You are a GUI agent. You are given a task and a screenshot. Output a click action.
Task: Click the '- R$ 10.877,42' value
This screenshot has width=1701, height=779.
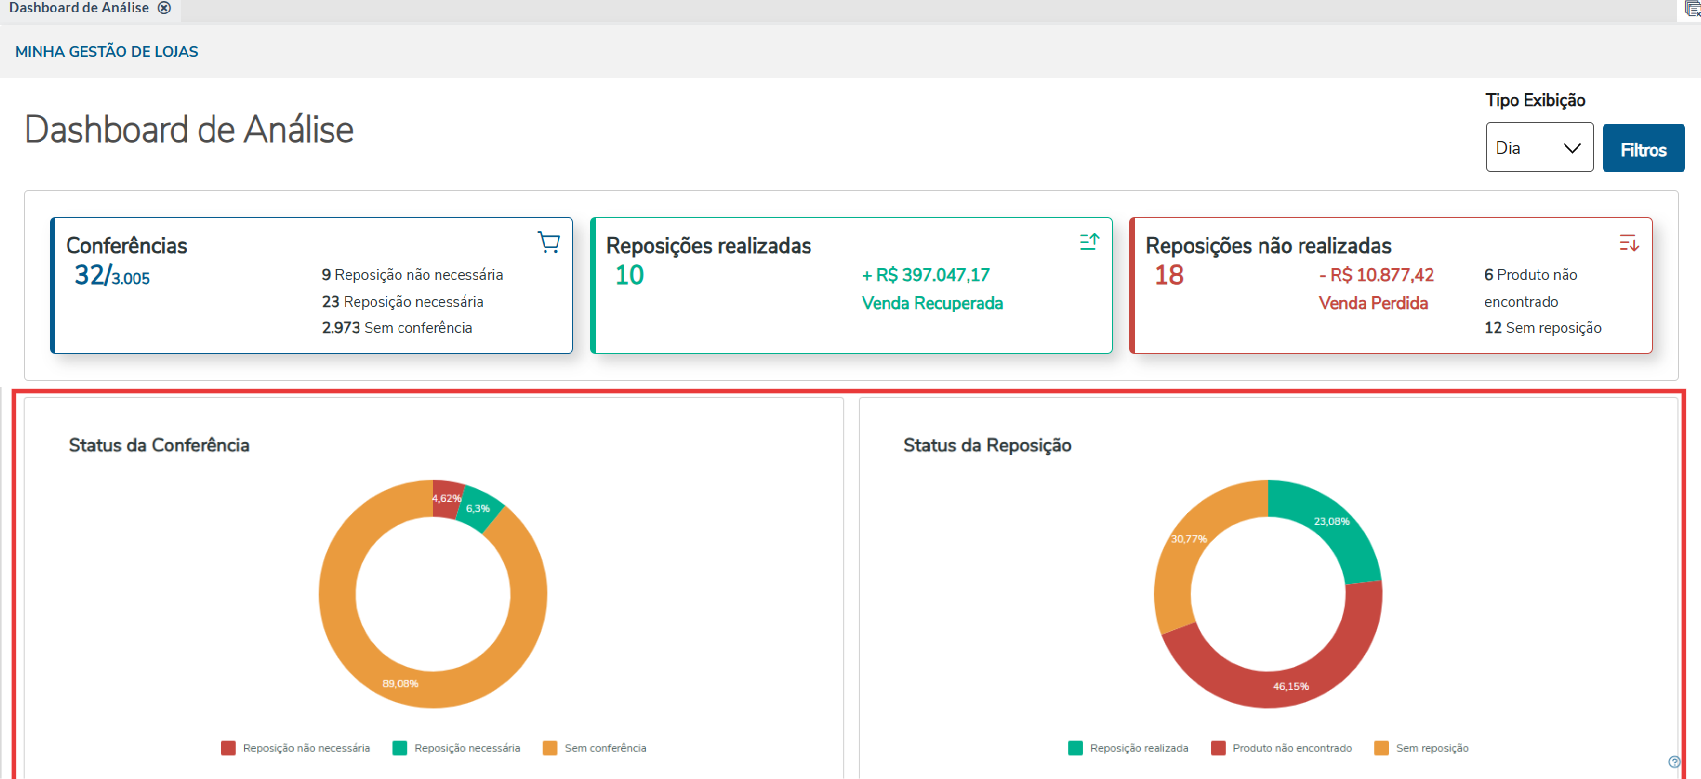1376,275
